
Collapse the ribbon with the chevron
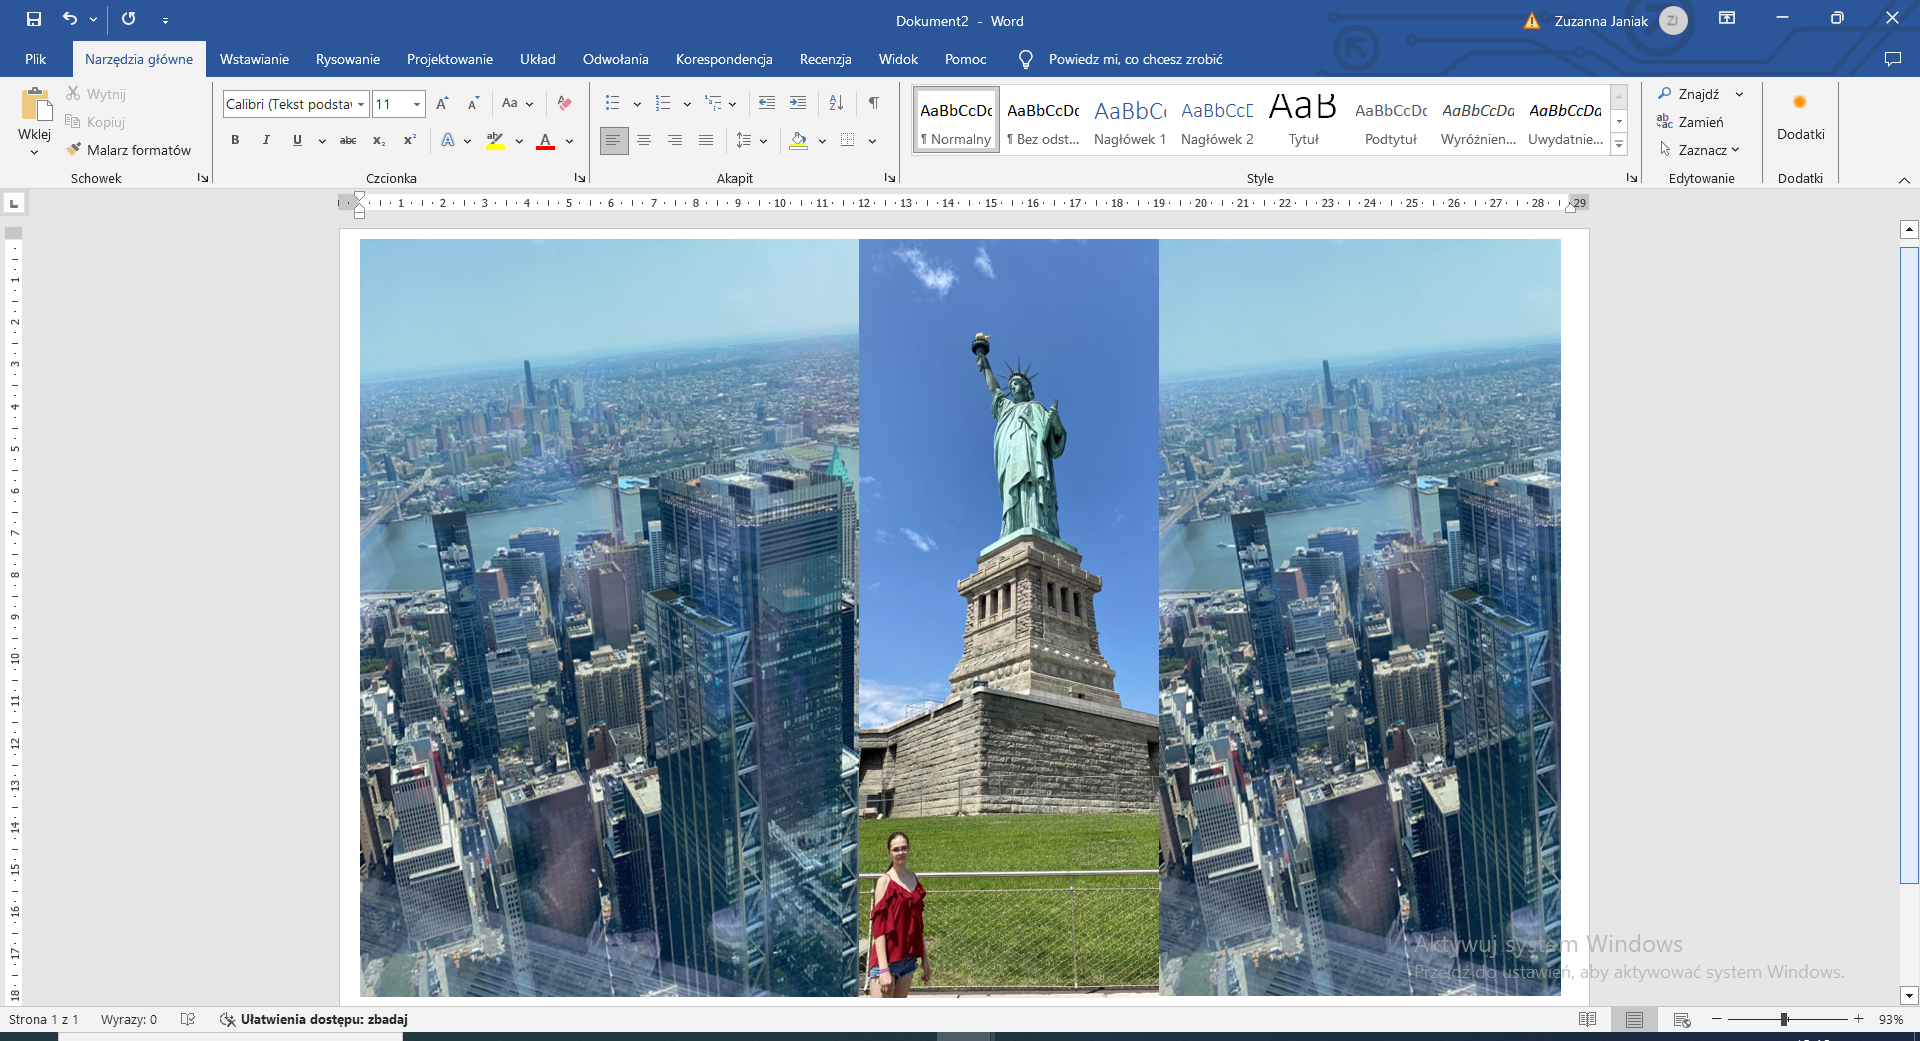point(1904,180)
